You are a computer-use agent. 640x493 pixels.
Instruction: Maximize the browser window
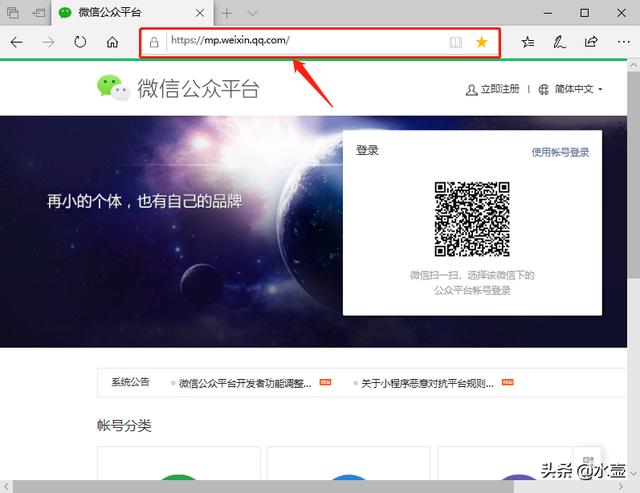[x=584, y=13]
